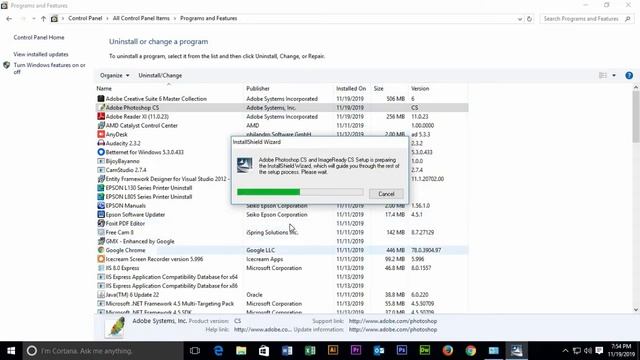Click the address bar history dropdown arrow
The width and height of the screenshot is (640, 360).
[520, 19]
